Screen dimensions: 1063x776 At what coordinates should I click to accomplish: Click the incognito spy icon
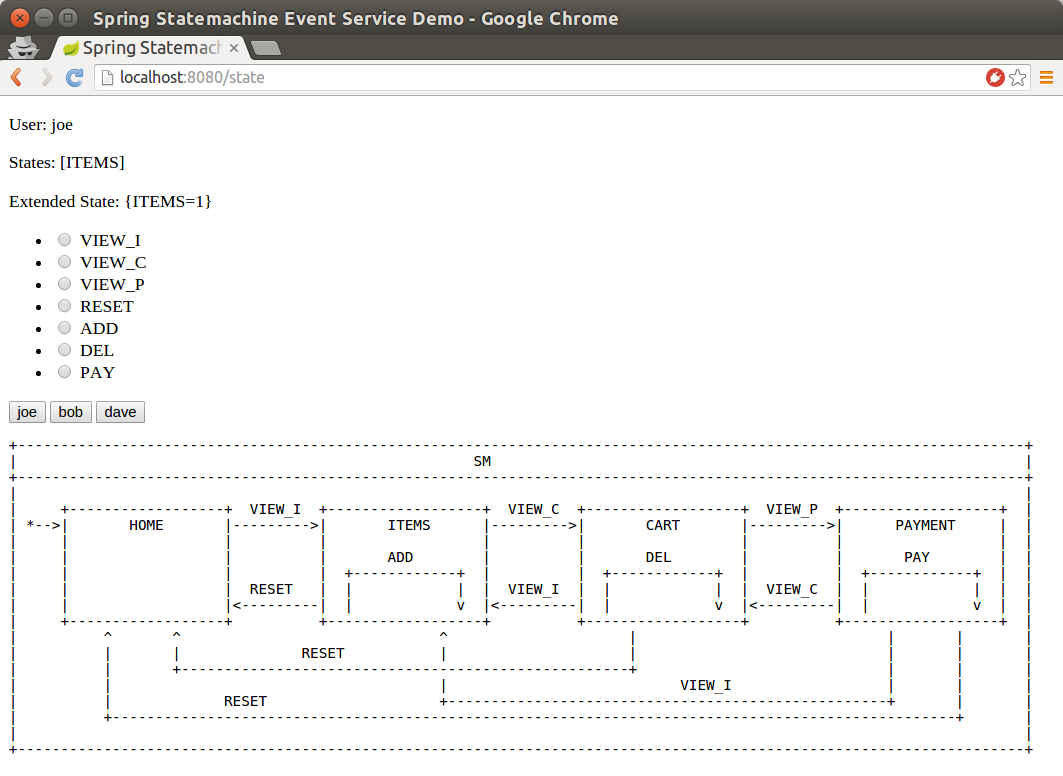click(x=23, y=47)
